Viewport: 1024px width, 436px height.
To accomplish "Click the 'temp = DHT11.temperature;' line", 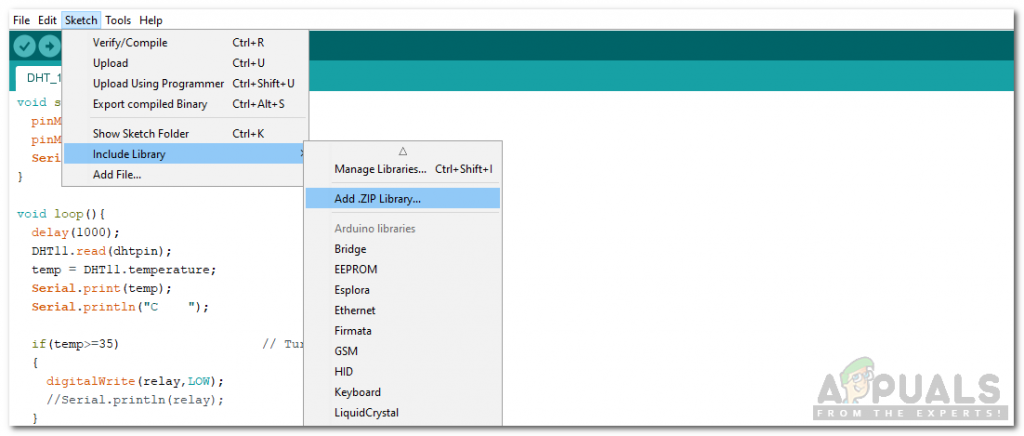I will (x=123, y=270).
